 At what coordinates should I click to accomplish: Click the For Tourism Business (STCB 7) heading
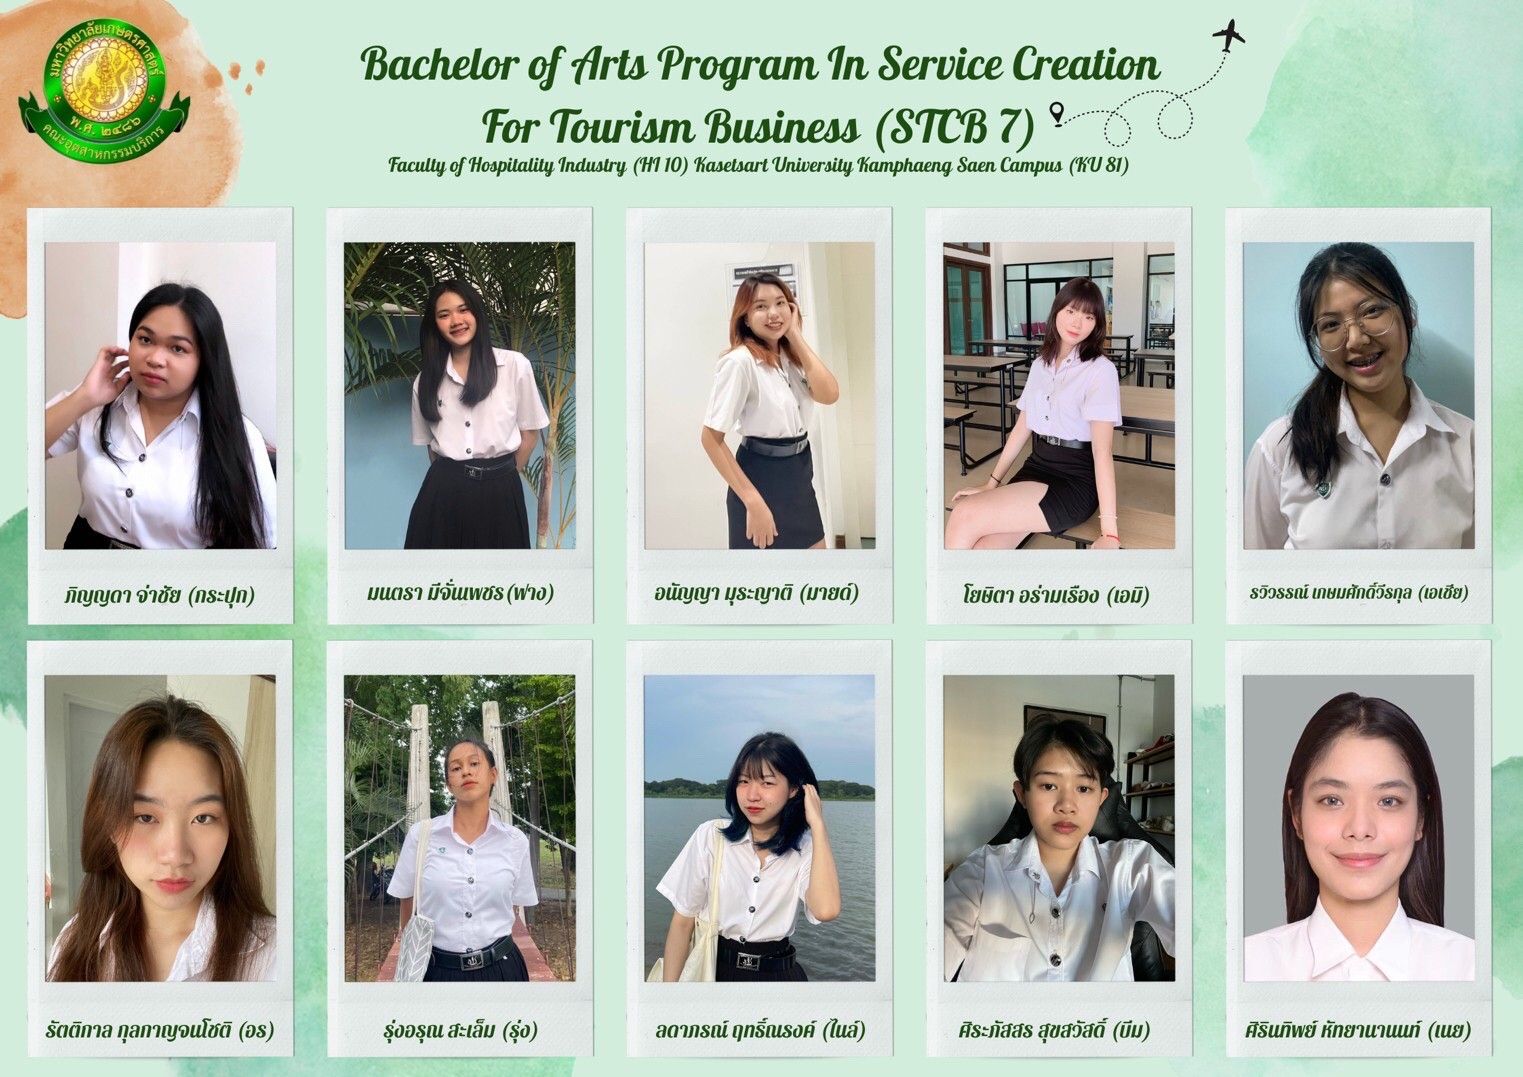[757, 127]
